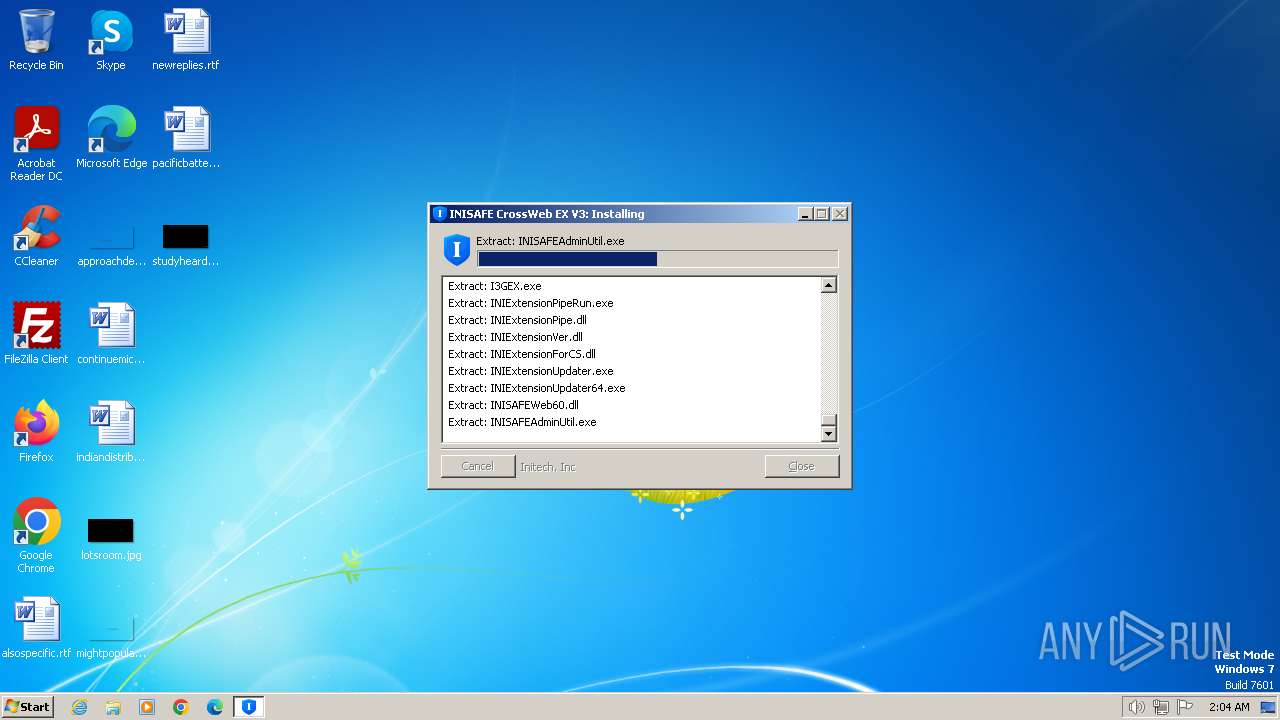This screenshot has width=1280, height=720.
Task: Select log line 'Extract: INISAFEWeb60.dll'
Action: tap(513, 405)
